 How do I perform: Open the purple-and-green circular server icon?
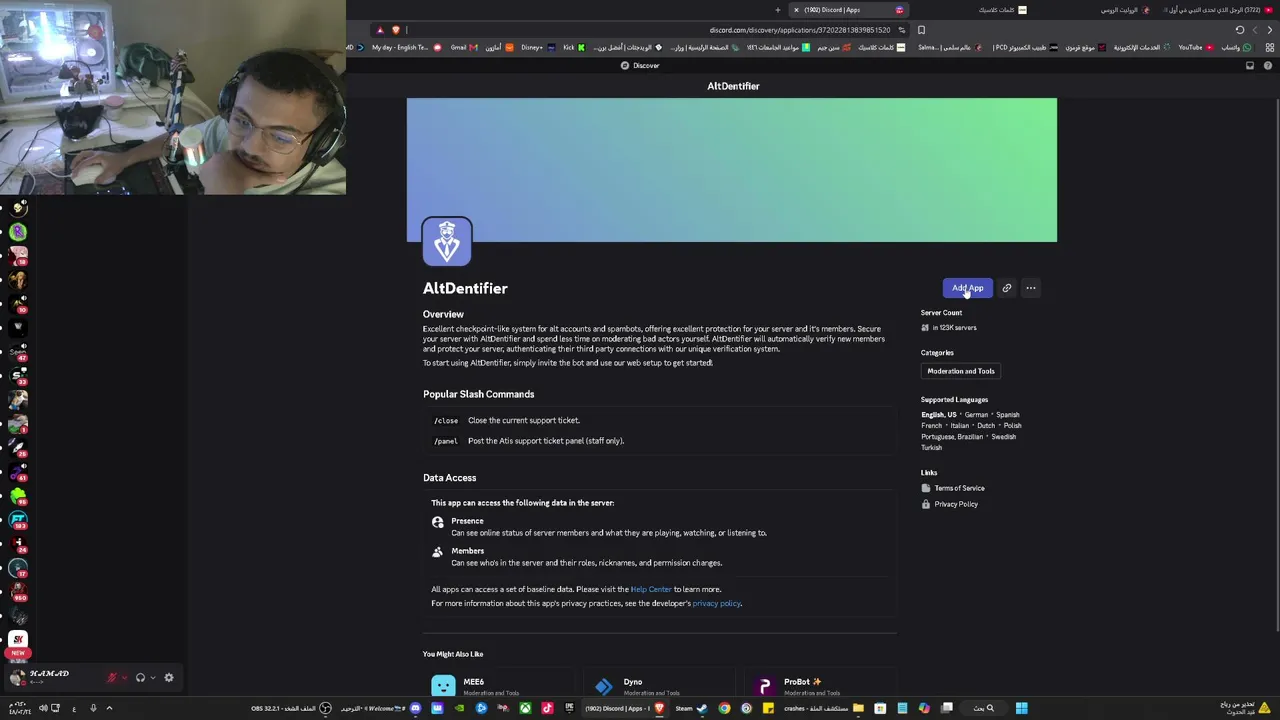coord(18,232)
